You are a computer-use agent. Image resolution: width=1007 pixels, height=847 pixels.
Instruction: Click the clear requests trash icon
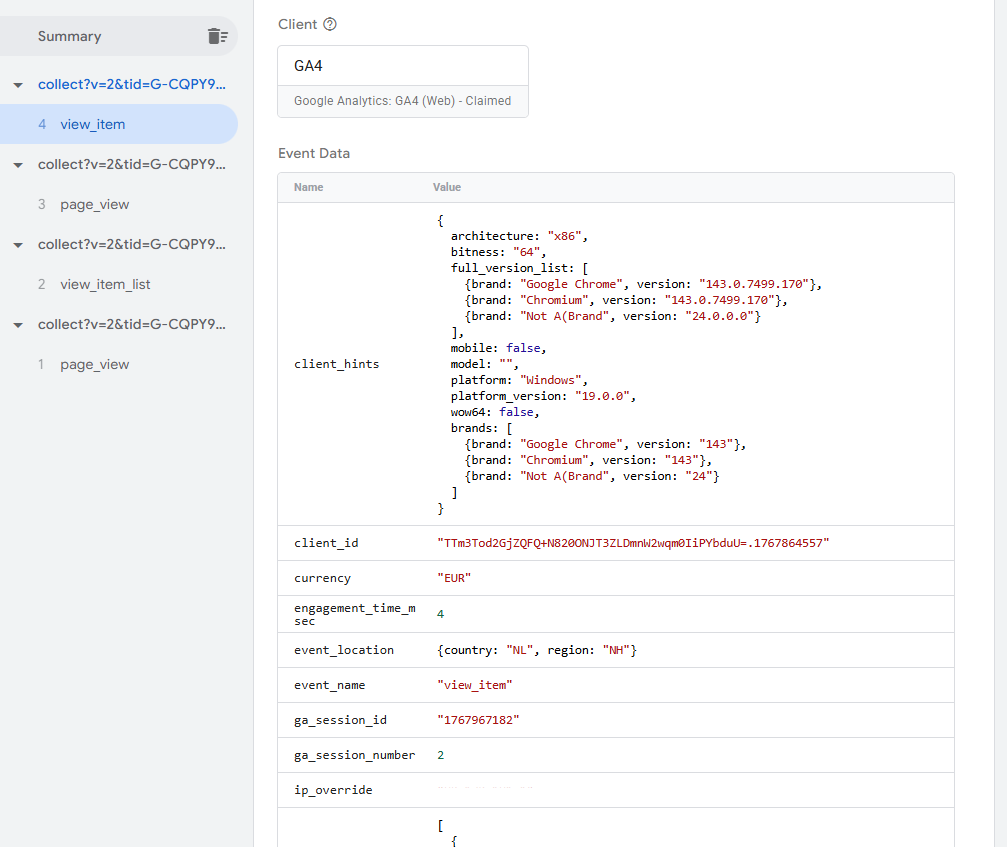(x=217, y=36)
